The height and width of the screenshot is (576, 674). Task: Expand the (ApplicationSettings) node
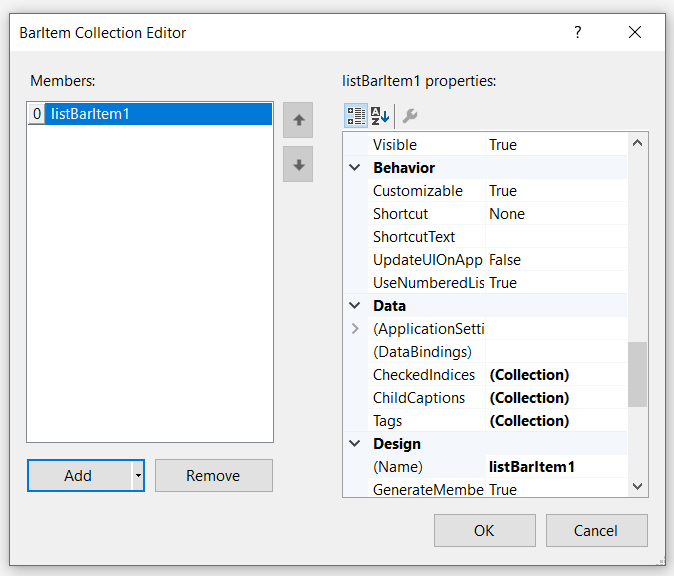point(355,329)
